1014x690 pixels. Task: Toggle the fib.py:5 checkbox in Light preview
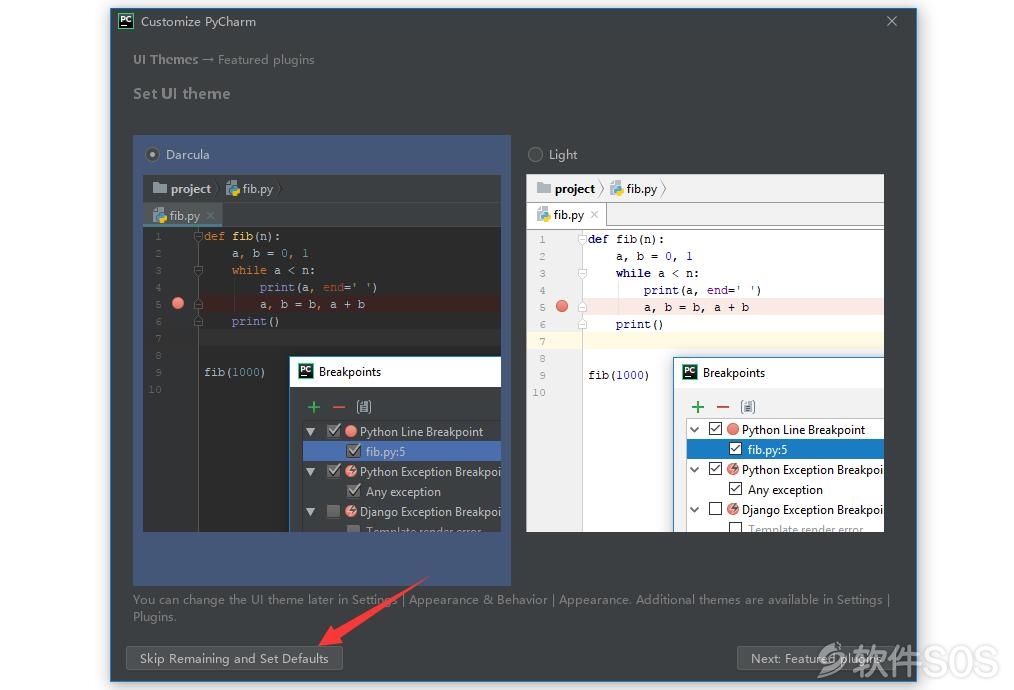point(735,449)
